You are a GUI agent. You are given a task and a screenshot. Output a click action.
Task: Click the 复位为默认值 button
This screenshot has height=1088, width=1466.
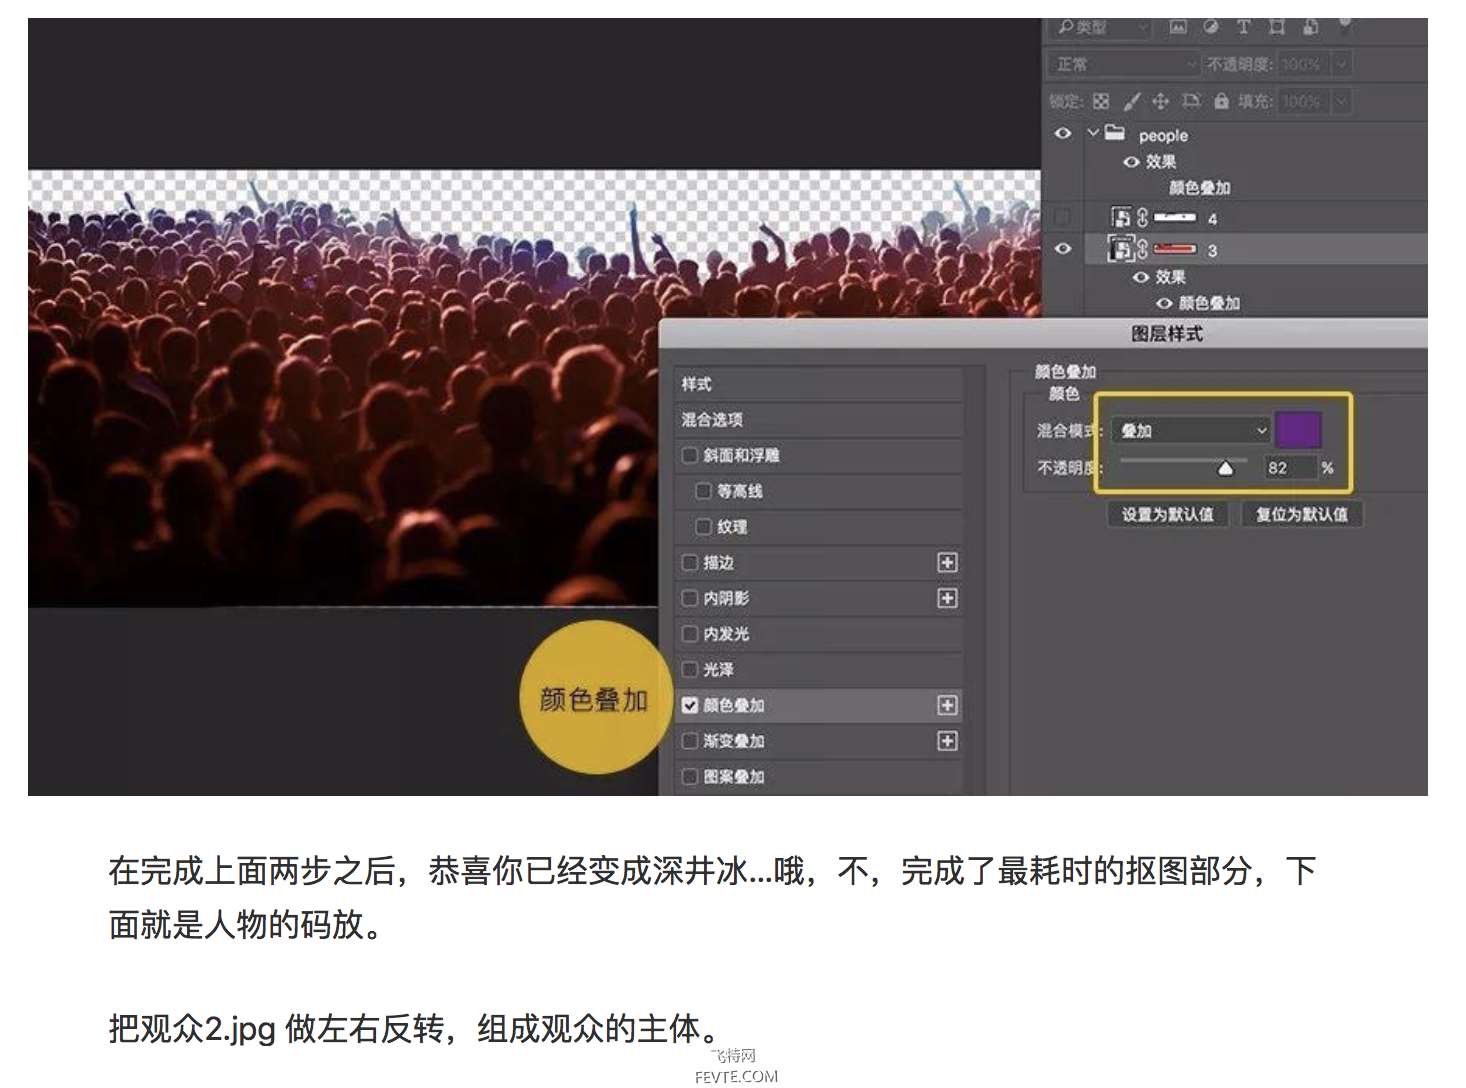(1302, 514)
